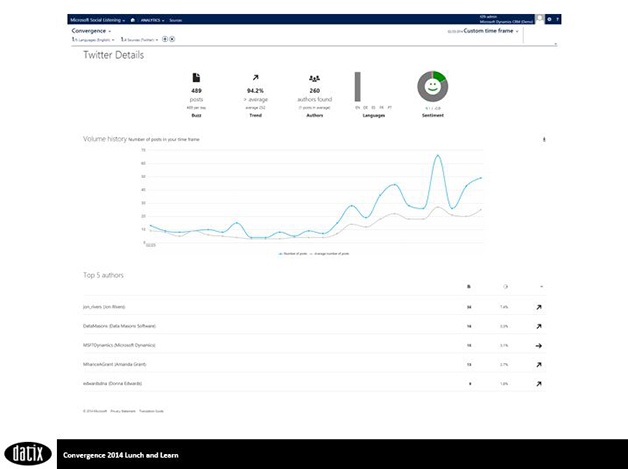This screenshot has width=628, height=469.
Task: Click the '260' authors found value
Action: tap(314, 91)
